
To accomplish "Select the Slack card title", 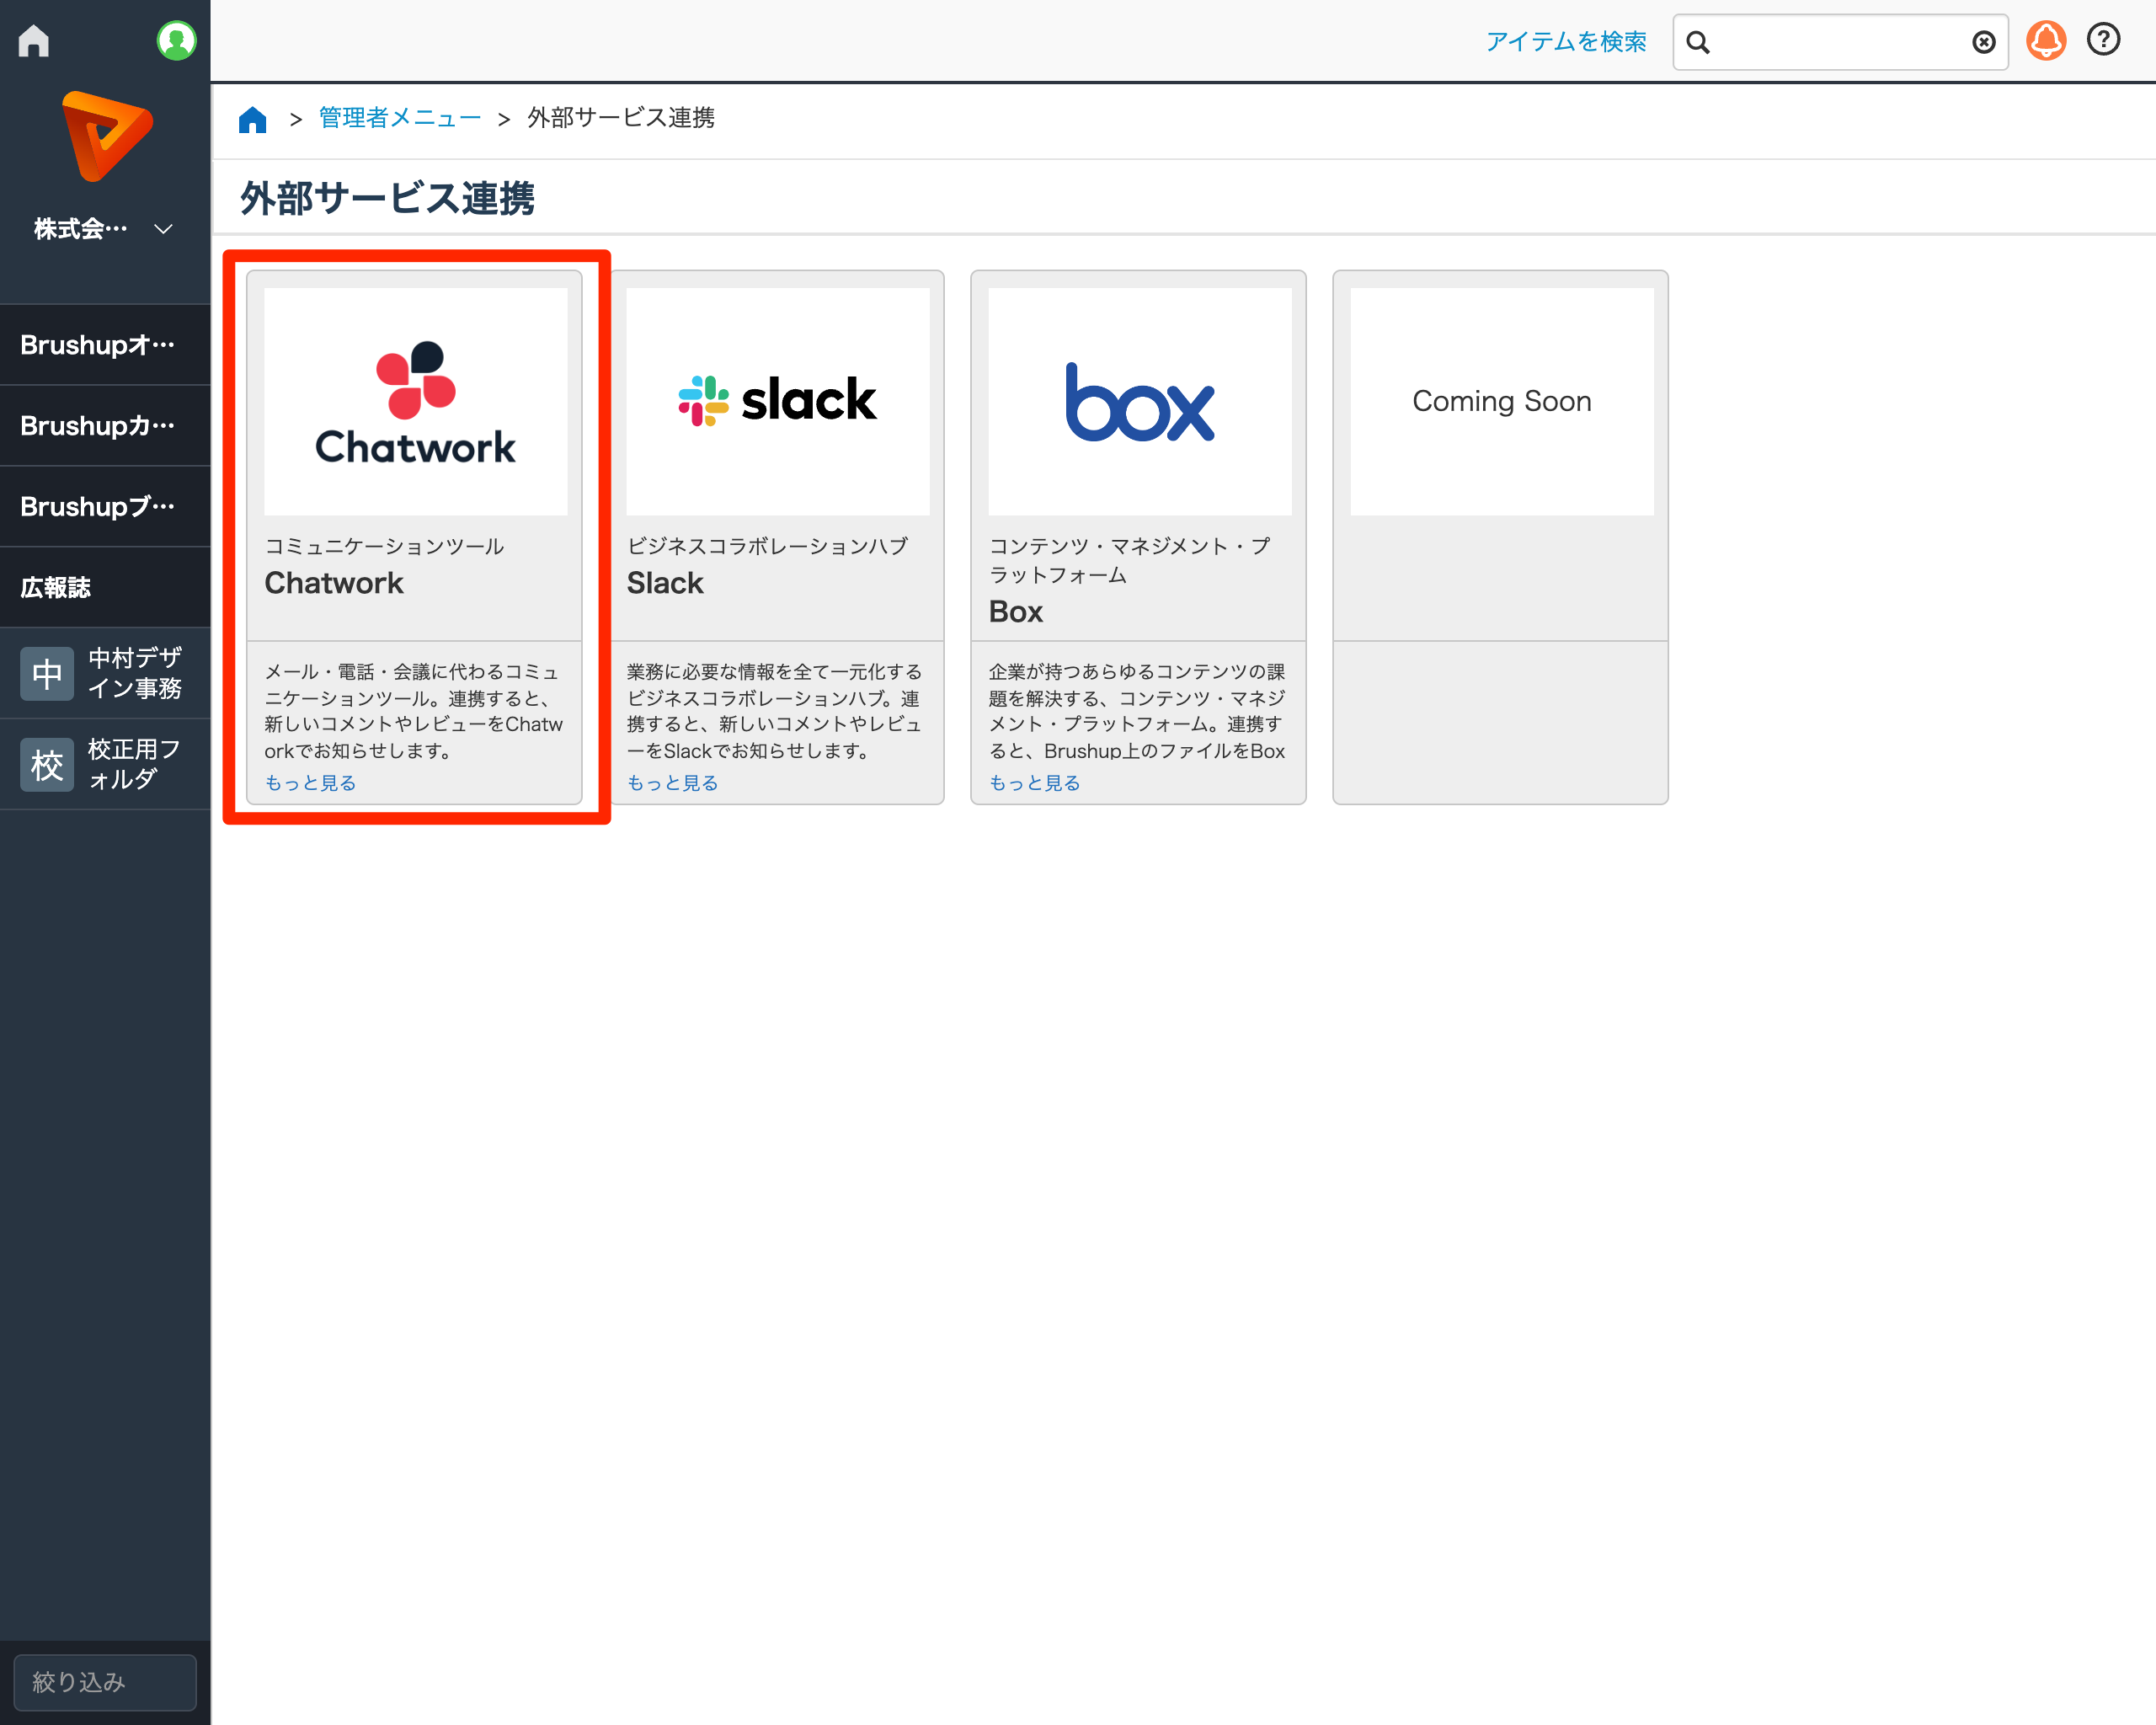I will click(665, 583).
